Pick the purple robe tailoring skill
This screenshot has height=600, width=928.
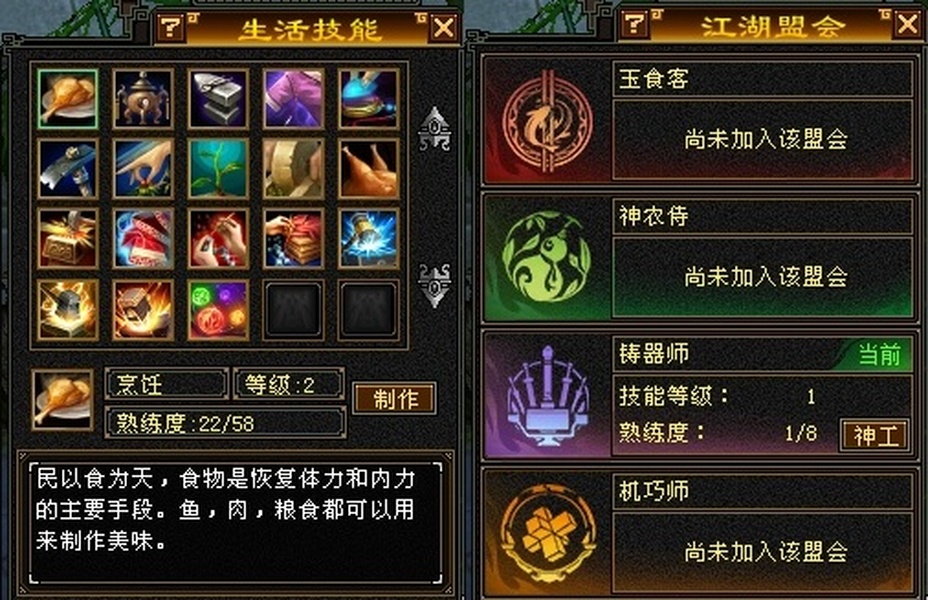coord(293,99)
